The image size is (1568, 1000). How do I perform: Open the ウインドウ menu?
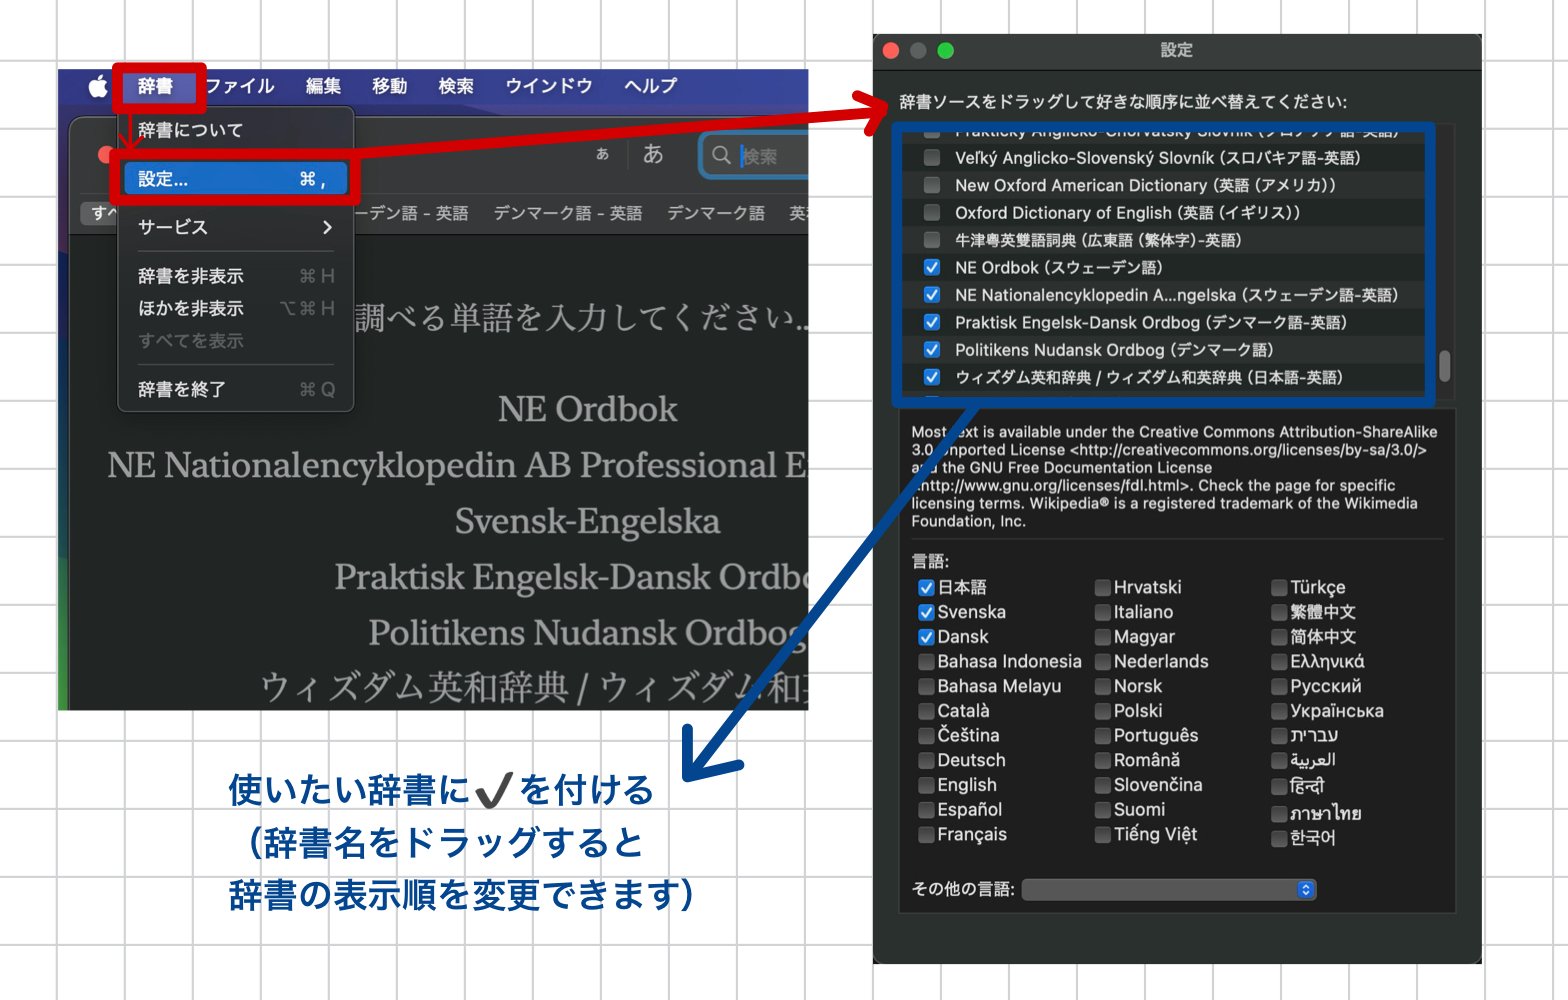[548, 86]
